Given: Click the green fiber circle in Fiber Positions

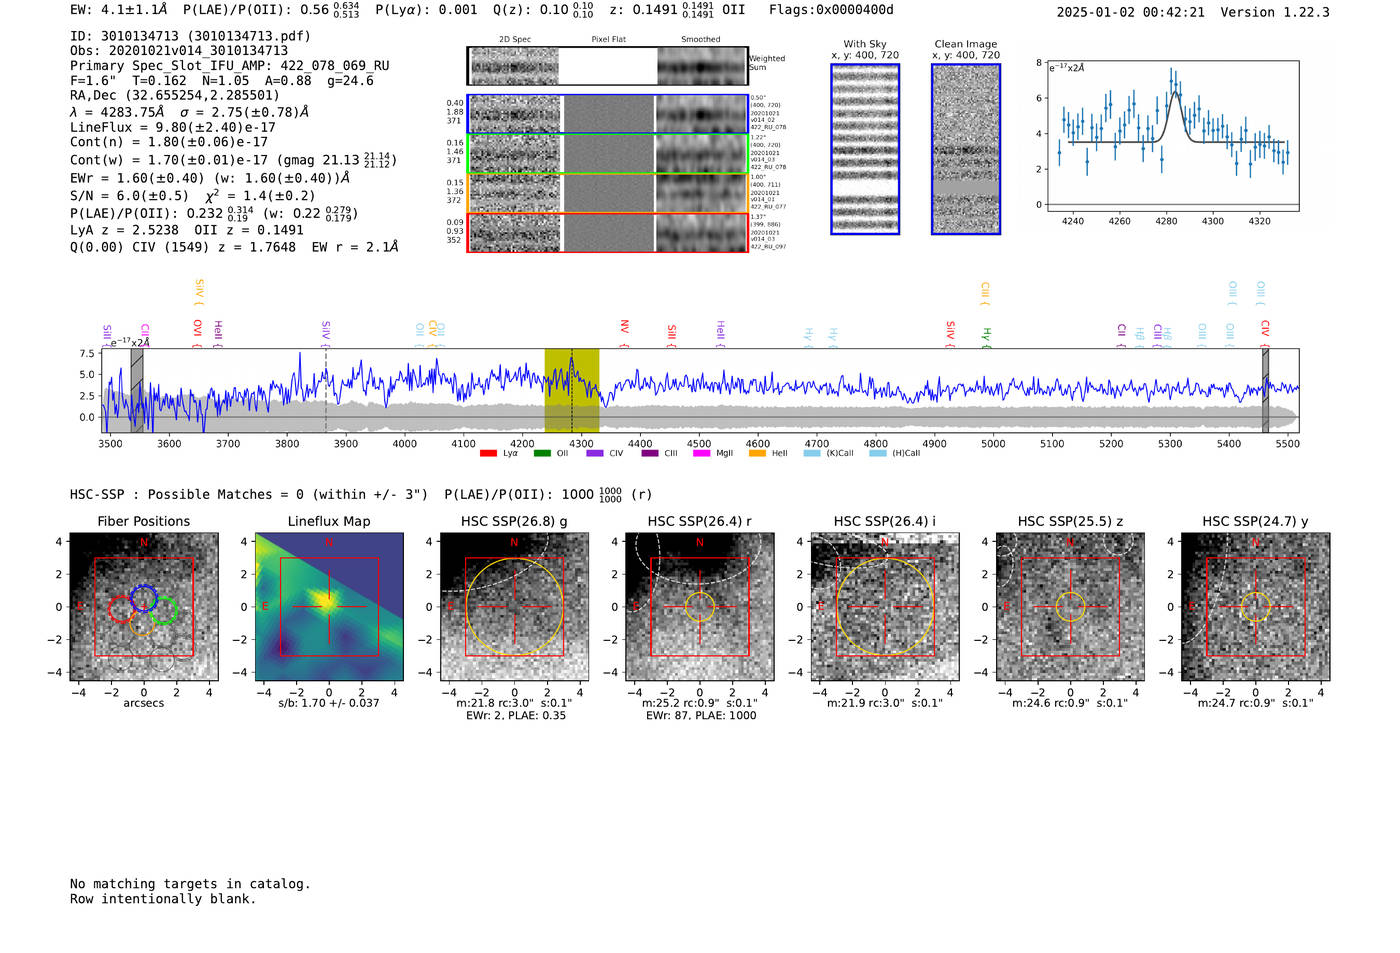Looking at the screenshot, I should pos(163,611).
